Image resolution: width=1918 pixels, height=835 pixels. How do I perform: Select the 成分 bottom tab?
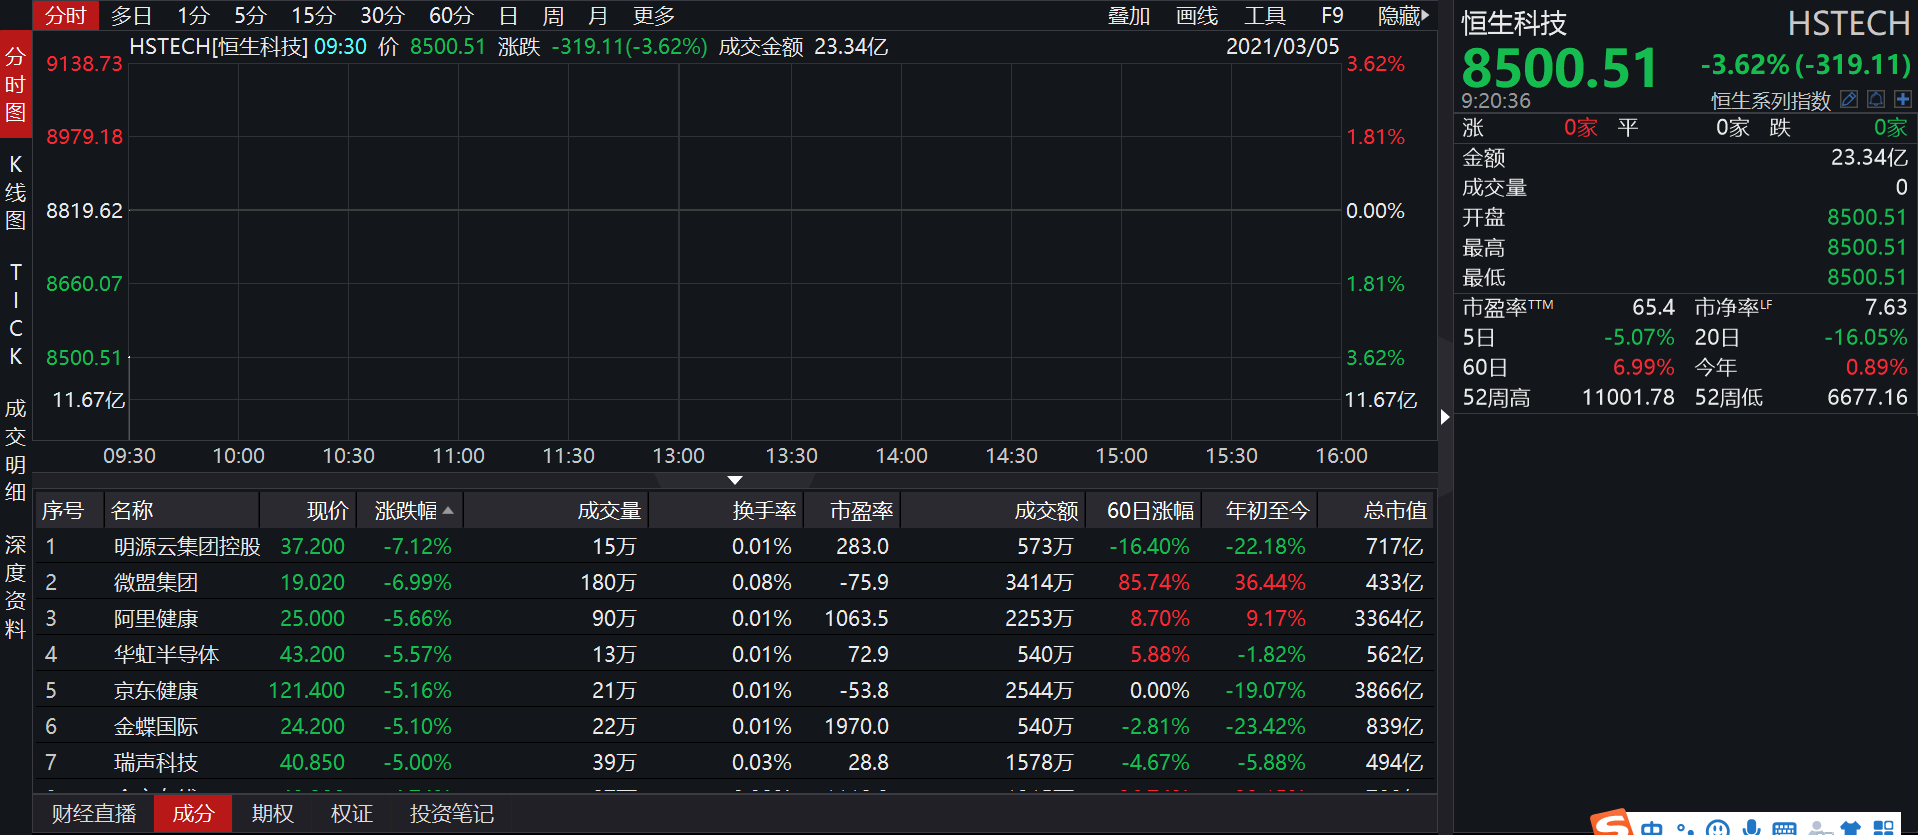click(193, 814)
